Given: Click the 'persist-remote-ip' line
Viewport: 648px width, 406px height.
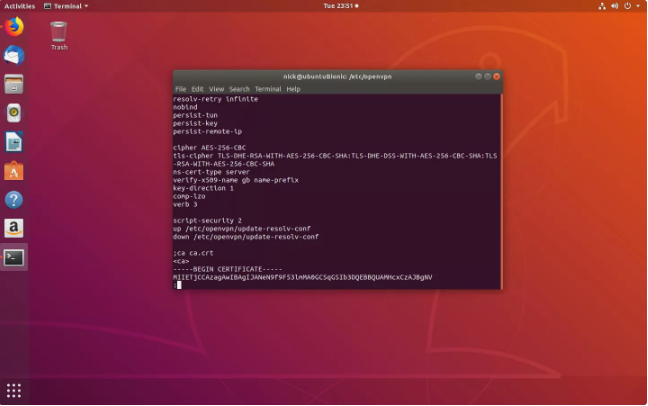Looking at the screenshot, I should [207, 131].
